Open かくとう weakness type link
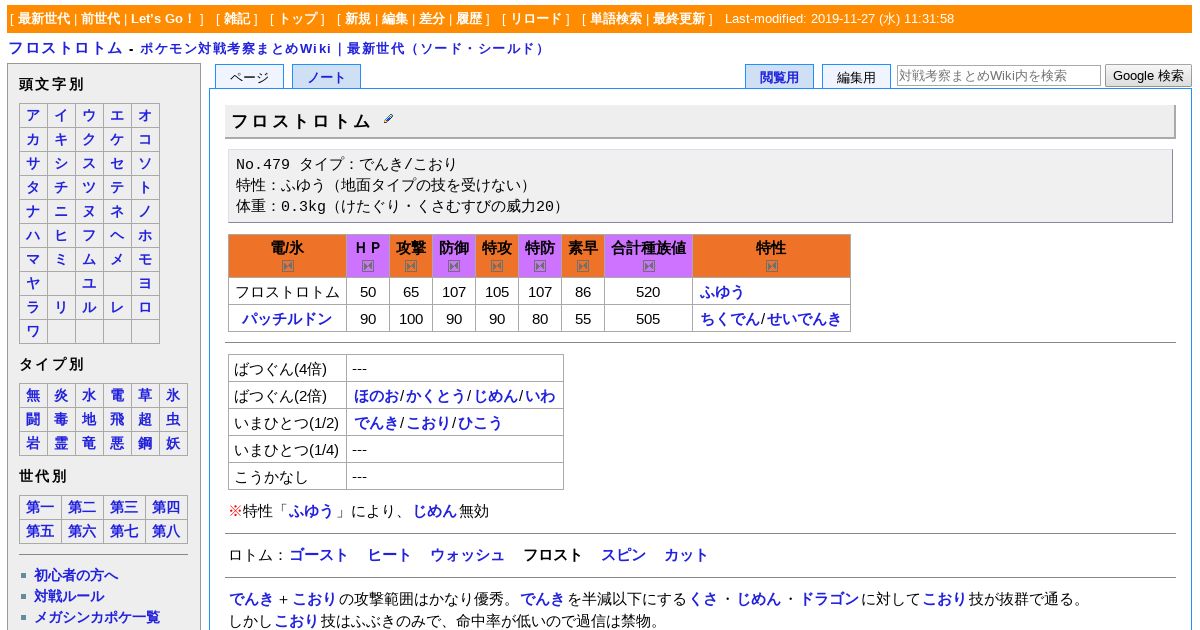The width and height of the screenshot is (1200, 630). pyautogui.click(x=435, y=396)
